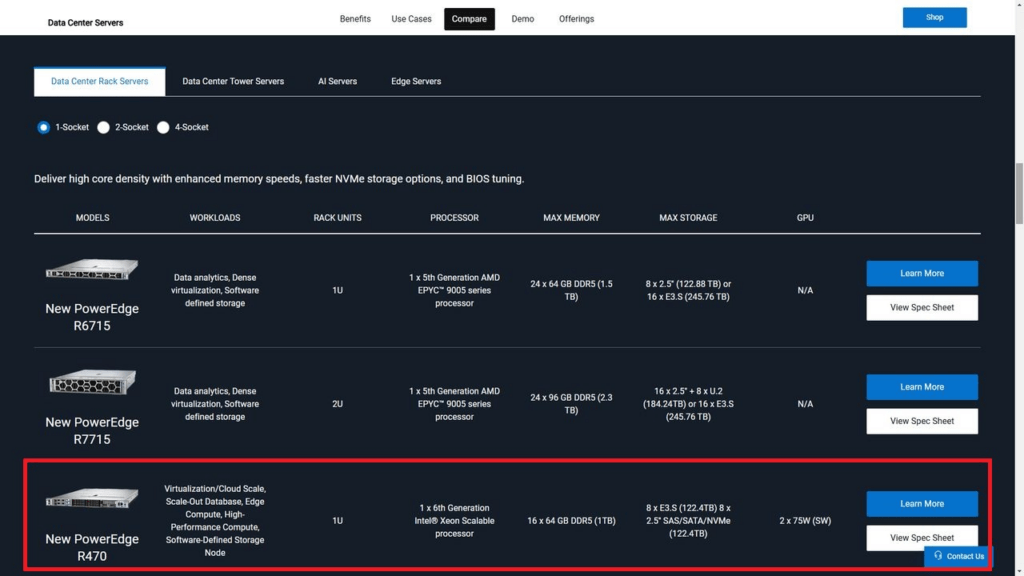Click the New PowerEdge R470 model name
1024x576 pixels.
pos(92,547)
